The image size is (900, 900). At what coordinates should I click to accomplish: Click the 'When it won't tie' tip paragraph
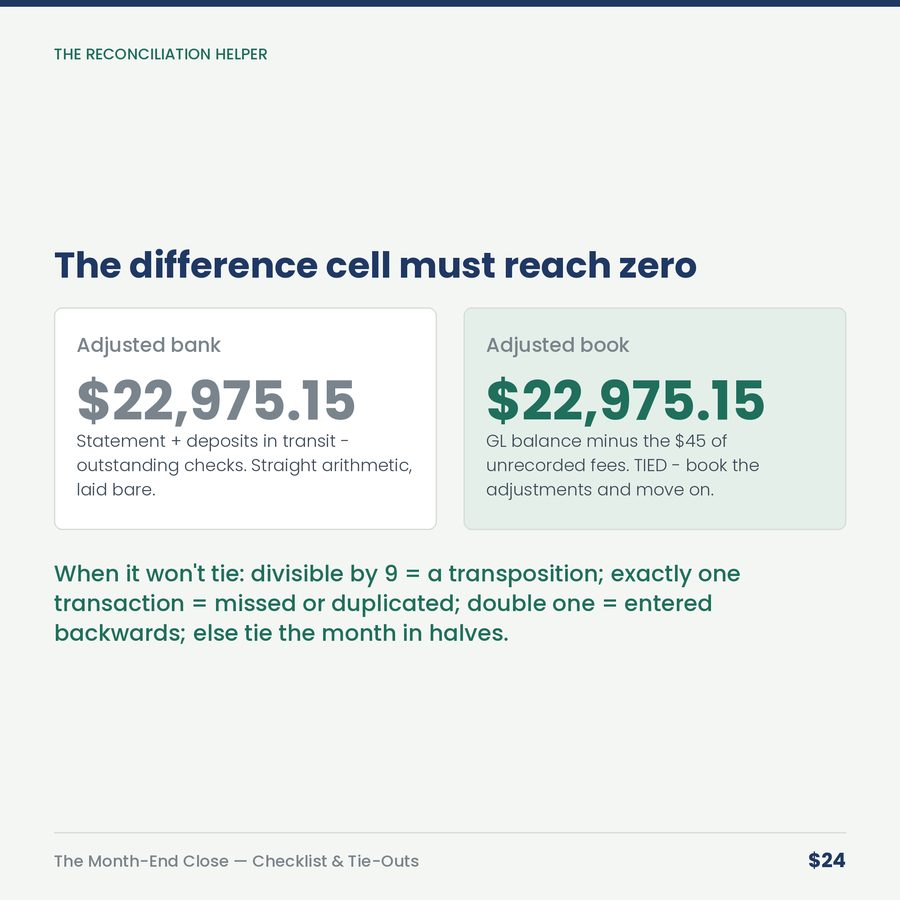click(397, 603)
